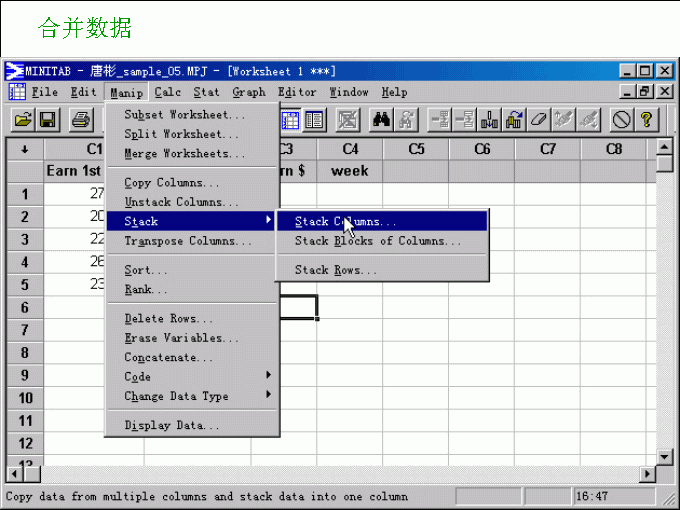Click the Save diskette toolbar icon
Viewport: 680px width, 510px height.
click(x=47, y=120)
